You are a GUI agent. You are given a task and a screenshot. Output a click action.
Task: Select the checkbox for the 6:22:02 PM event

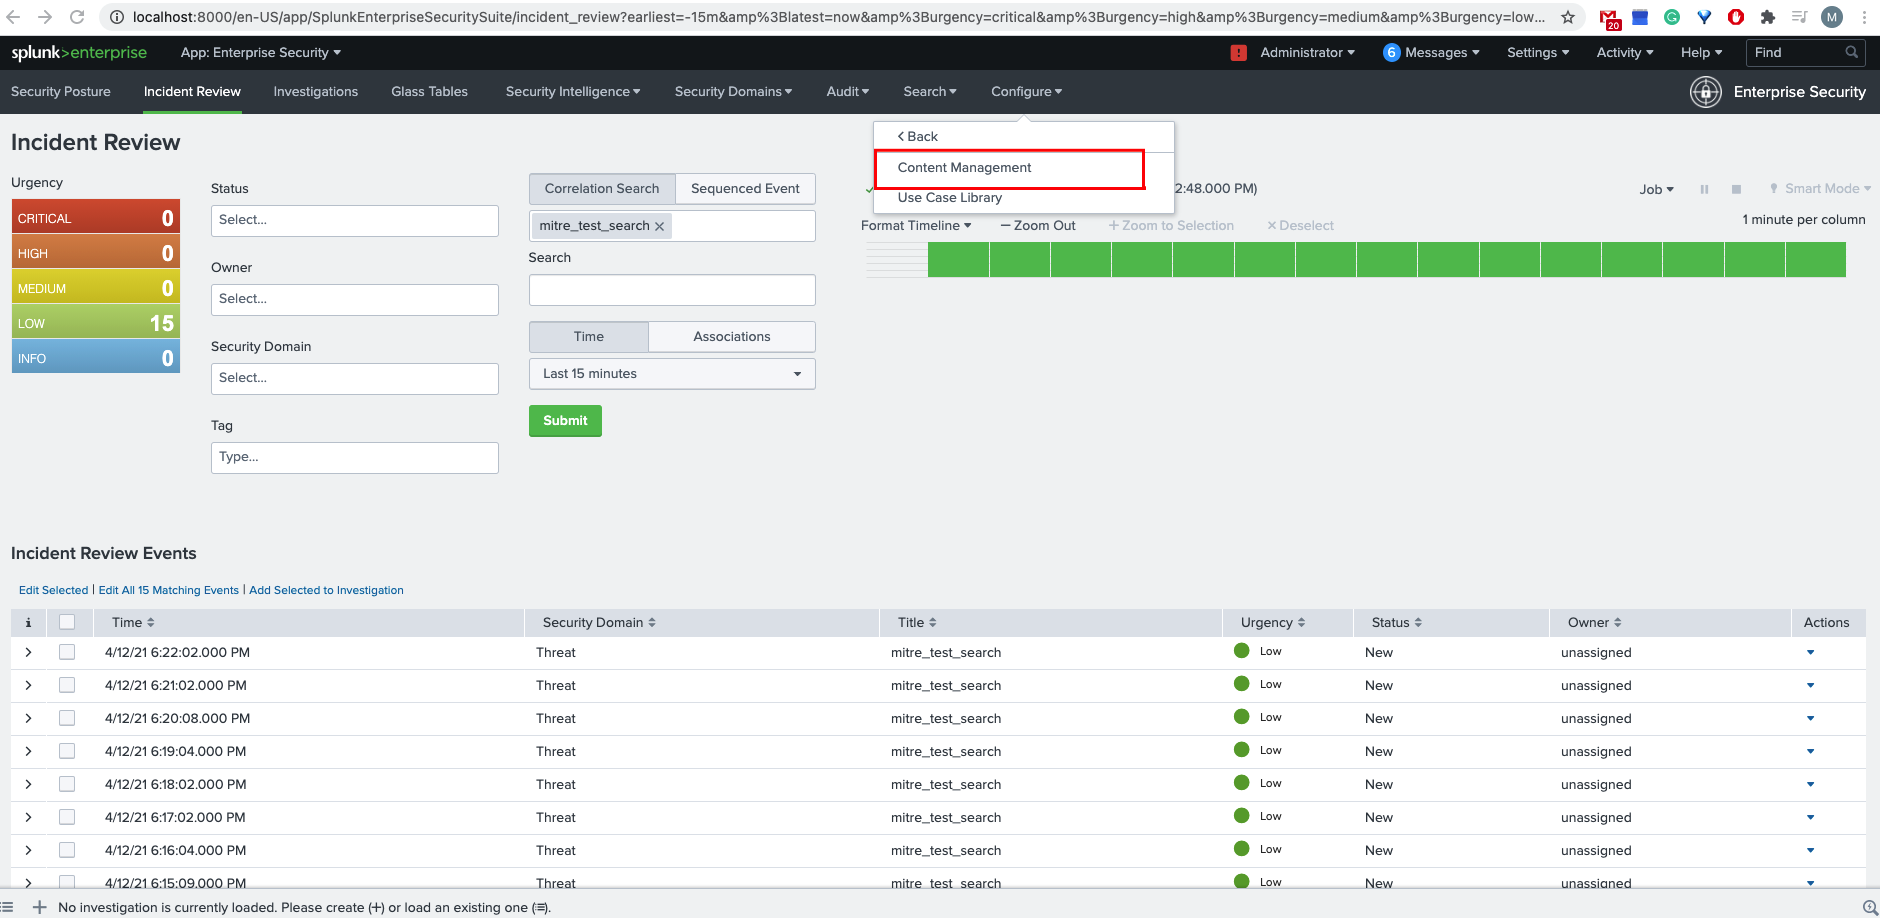pyautogui.click(x=67, y=652)
